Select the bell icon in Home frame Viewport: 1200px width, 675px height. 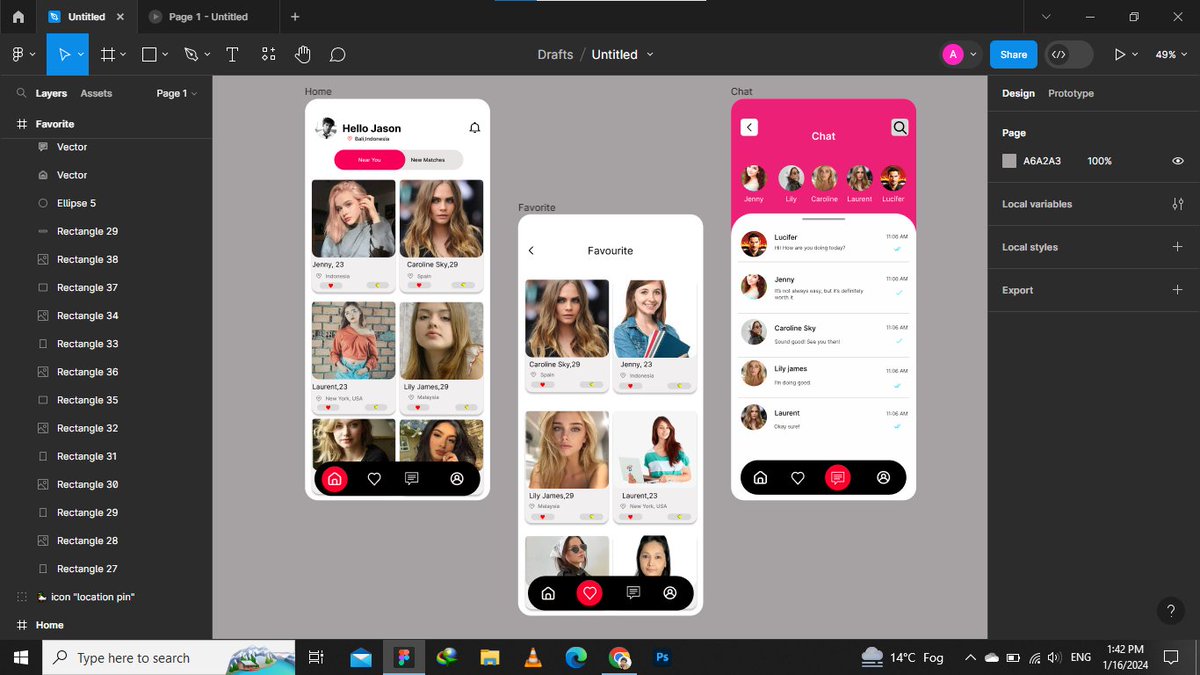pyautogui.click(x=475, y=128)
